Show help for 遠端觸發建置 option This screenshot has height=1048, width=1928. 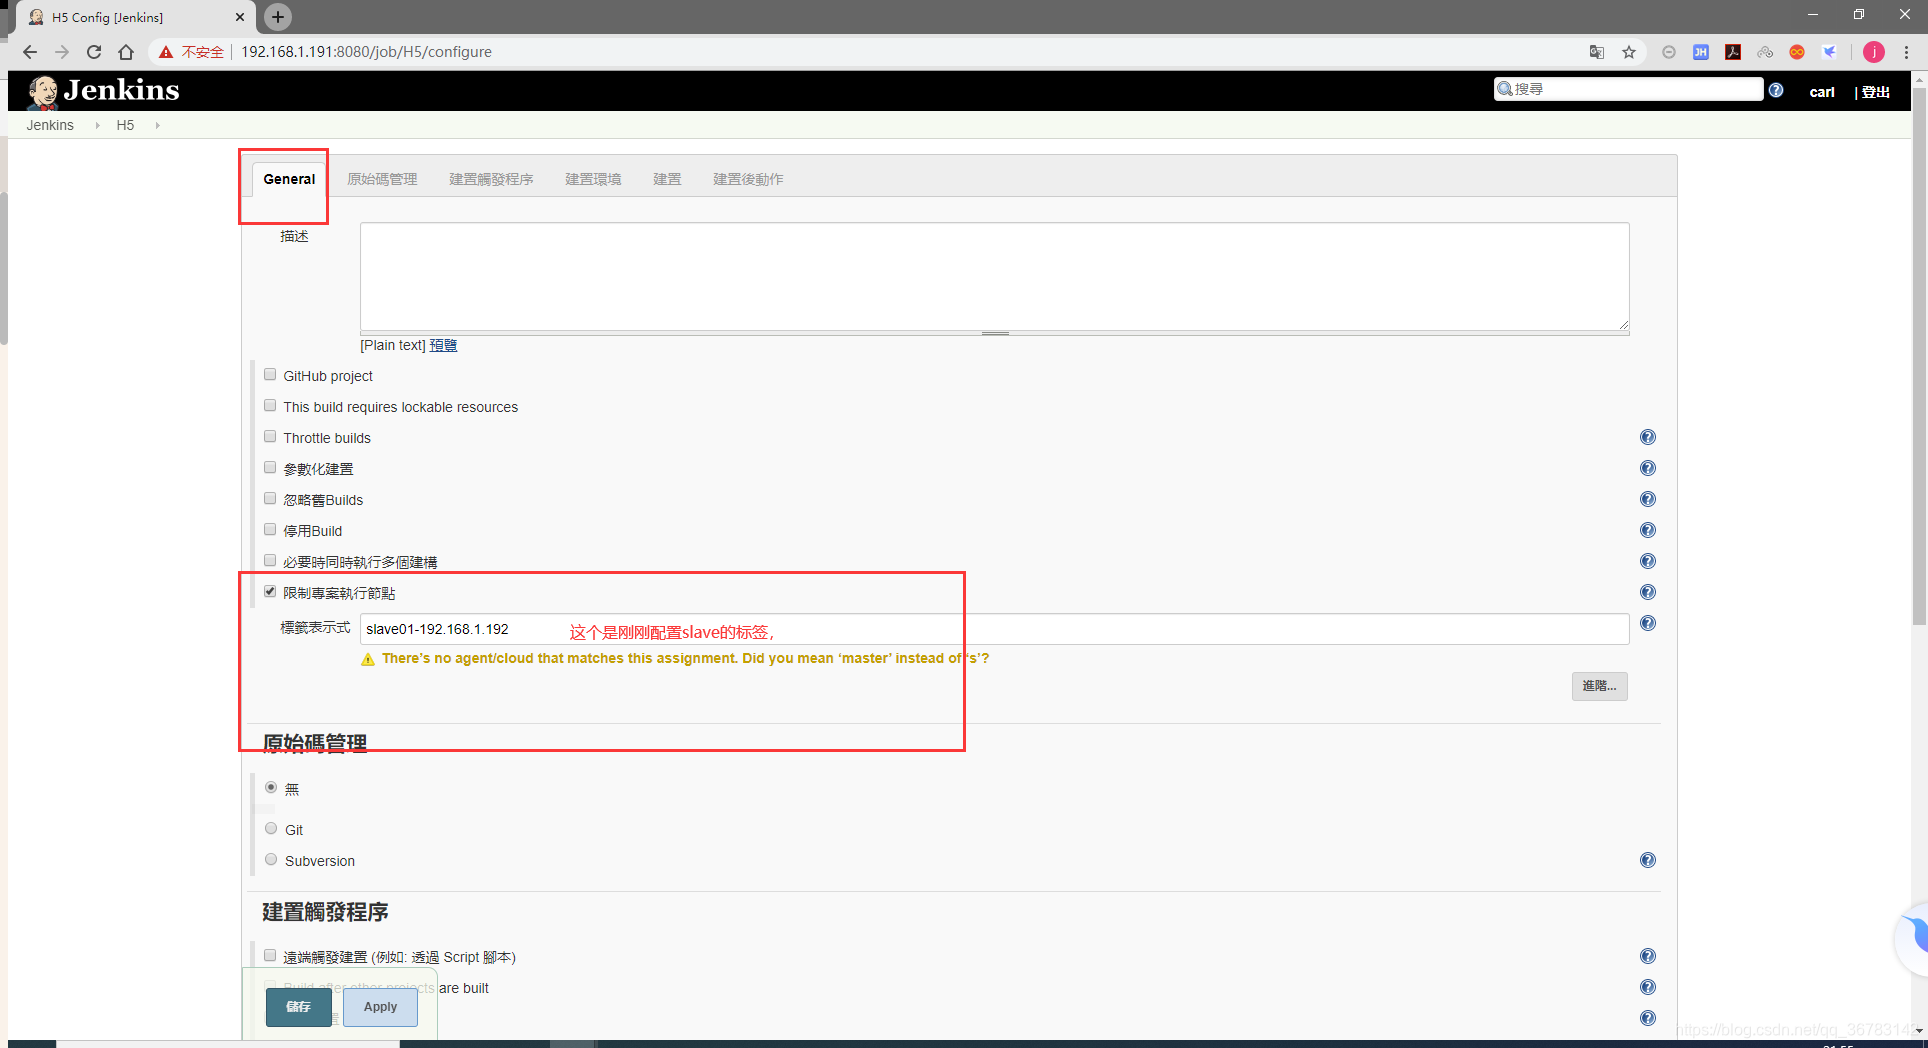[1648, 956]
